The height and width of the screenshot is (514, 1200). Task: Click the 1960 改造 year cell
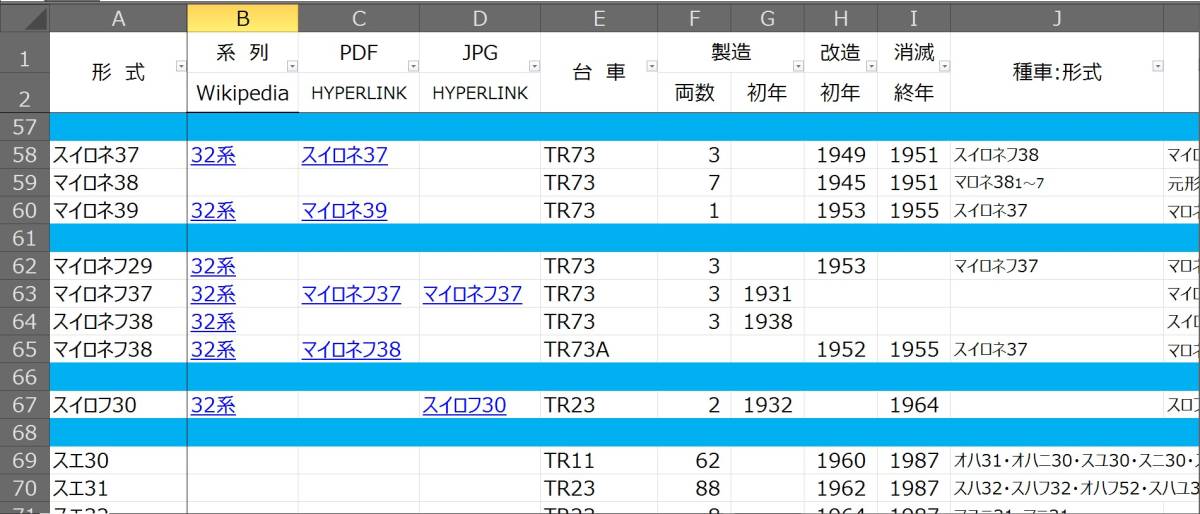[x=841, y=461]
